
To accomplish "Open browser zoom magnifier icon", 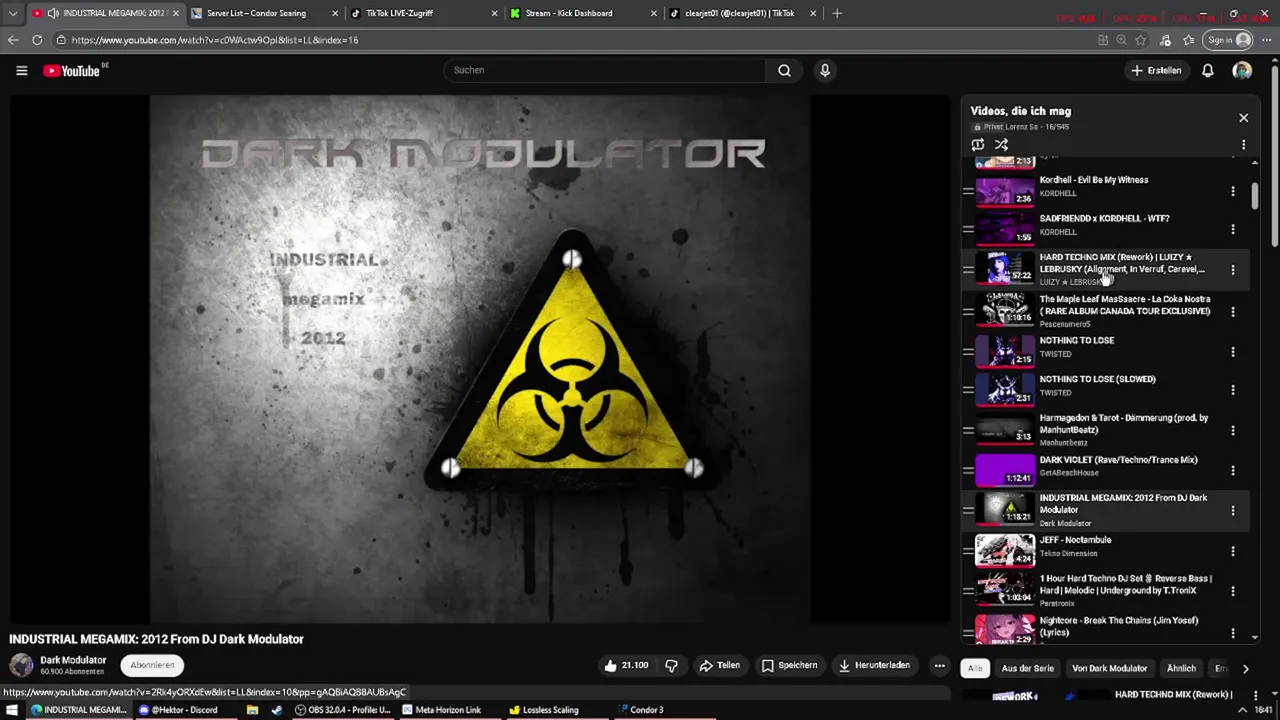I will (x=1121, y=40).
